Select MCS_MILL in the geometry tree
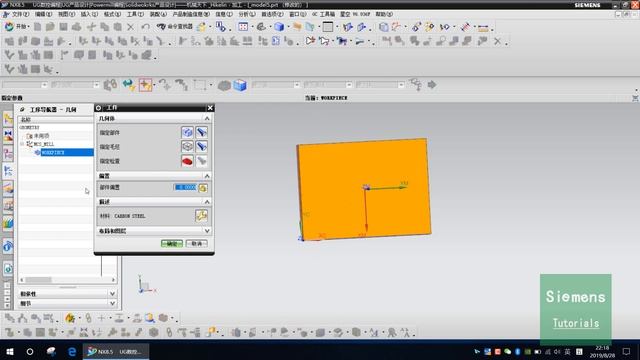The height and width of the screenshot is (360, 640). point(43,144)
